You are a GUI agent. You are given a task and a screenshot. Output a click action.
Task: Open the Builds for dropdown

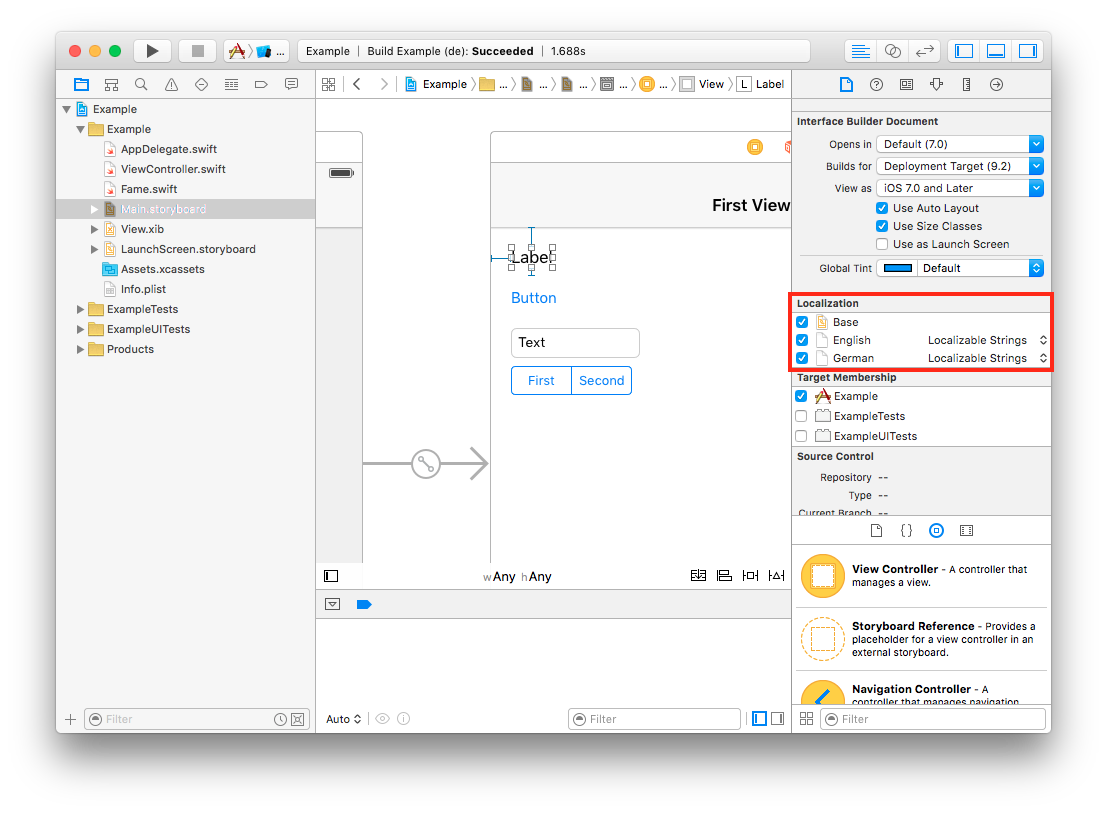[959, 166]
